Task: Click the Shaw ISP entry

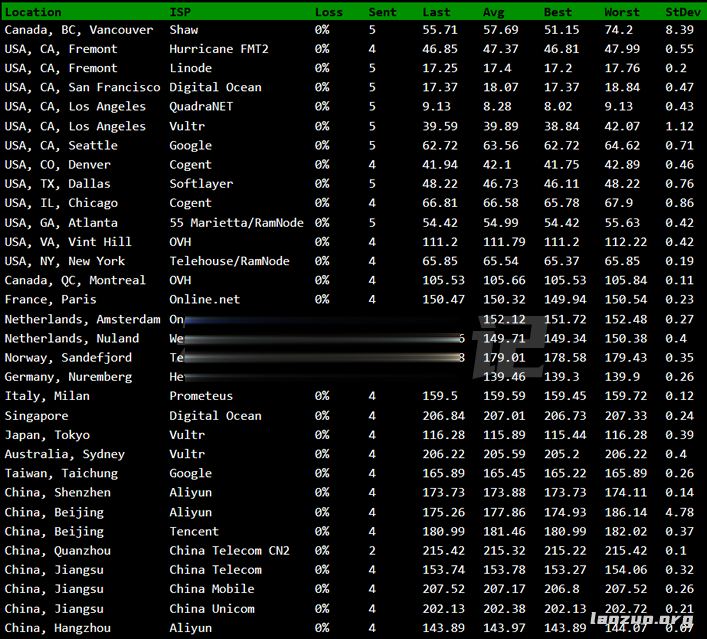Action: tap(184, 30)
